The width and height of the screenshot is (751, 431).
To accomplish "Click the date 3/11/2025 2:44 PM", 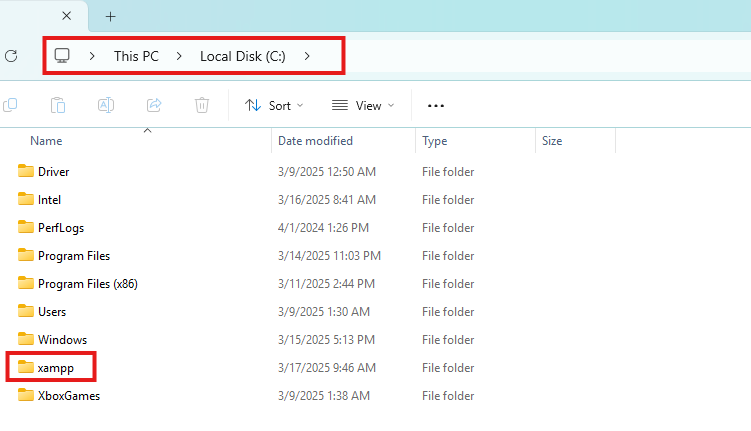I will coord(326,284).
